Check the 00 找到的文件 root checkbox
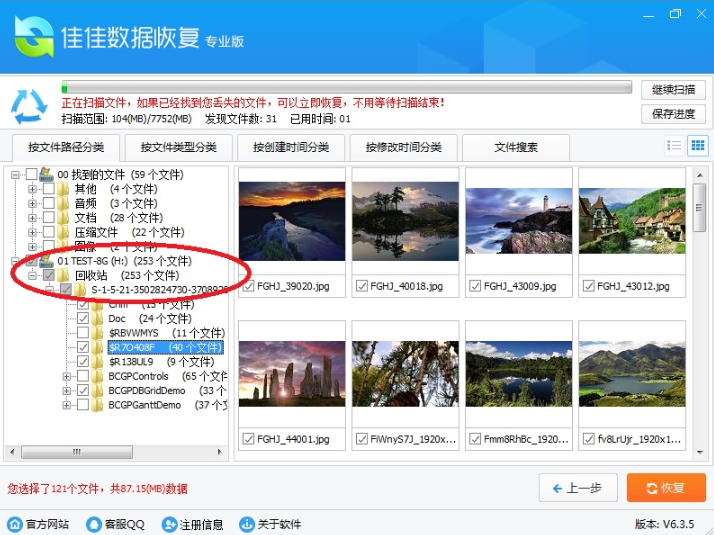Screen dimensions: 714x535 (x=31, y=175)
